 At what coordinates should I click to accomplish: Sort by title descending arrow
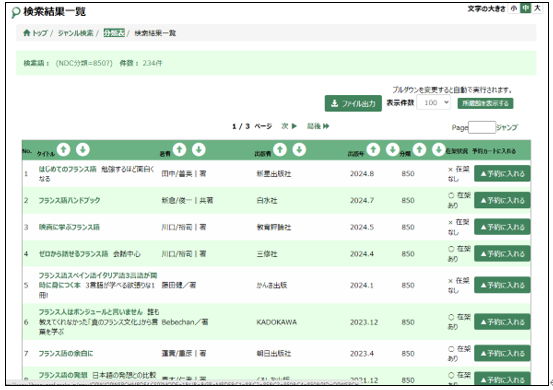83,150
